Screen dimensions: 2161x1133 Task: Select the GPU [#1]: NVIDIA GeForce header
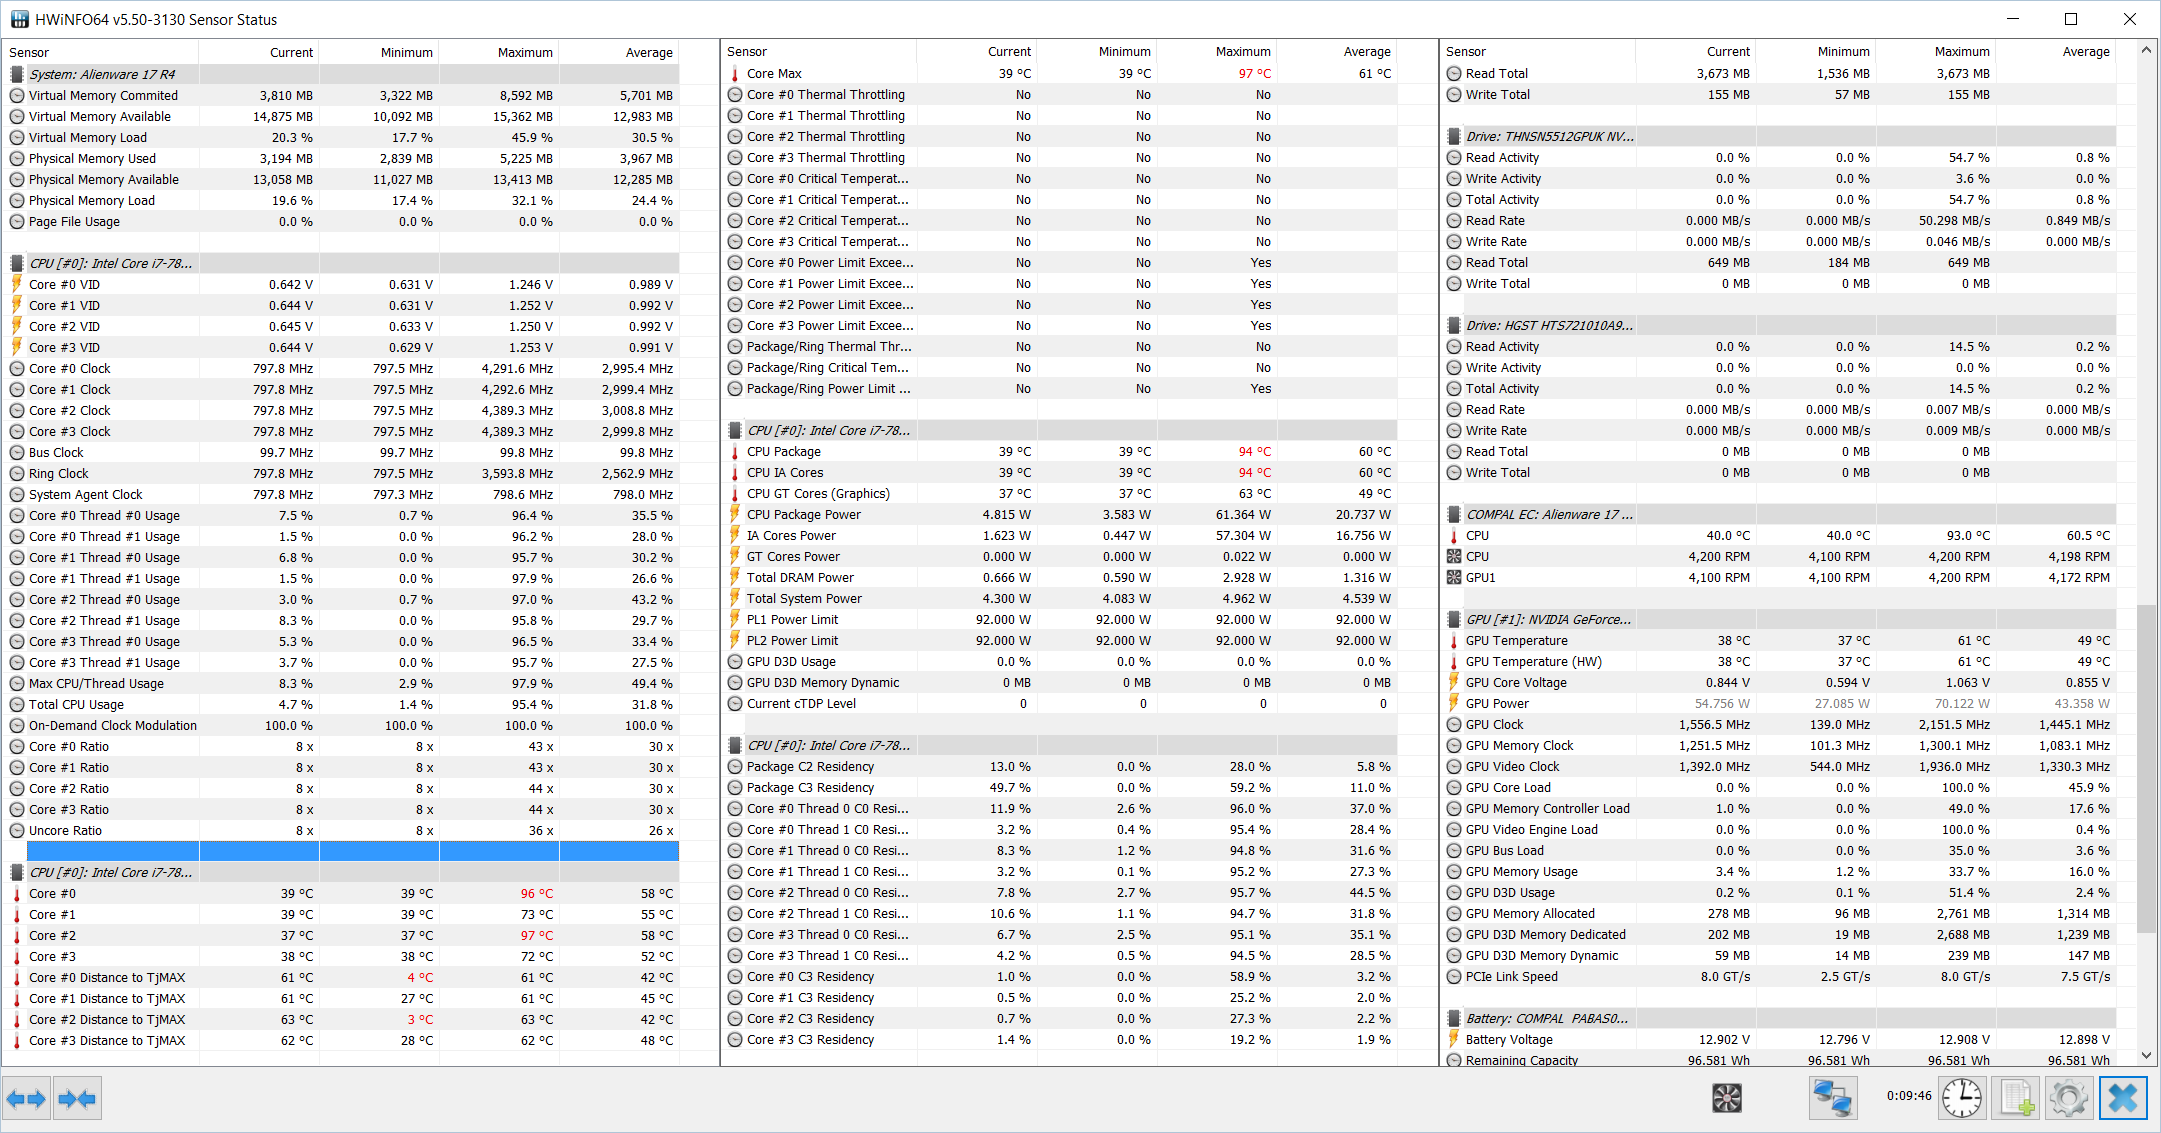(1547, 619)
